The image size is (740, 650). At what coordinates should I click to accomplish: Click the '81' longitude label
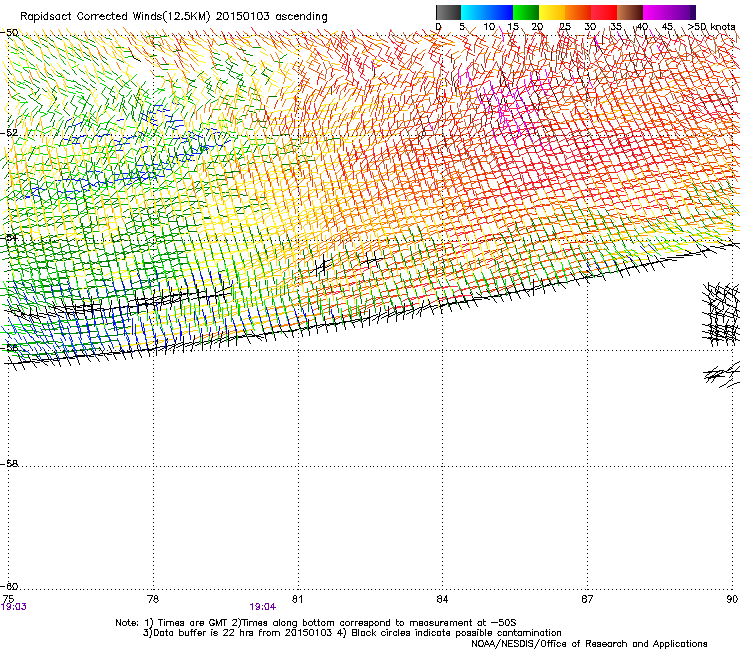click(x=297, y=599)
